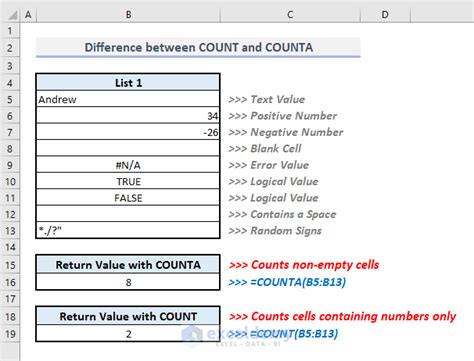Click 'Return Value with COUNTA' header
The height and width of the screenshot is (361, 474).
[x=128, y=265]
